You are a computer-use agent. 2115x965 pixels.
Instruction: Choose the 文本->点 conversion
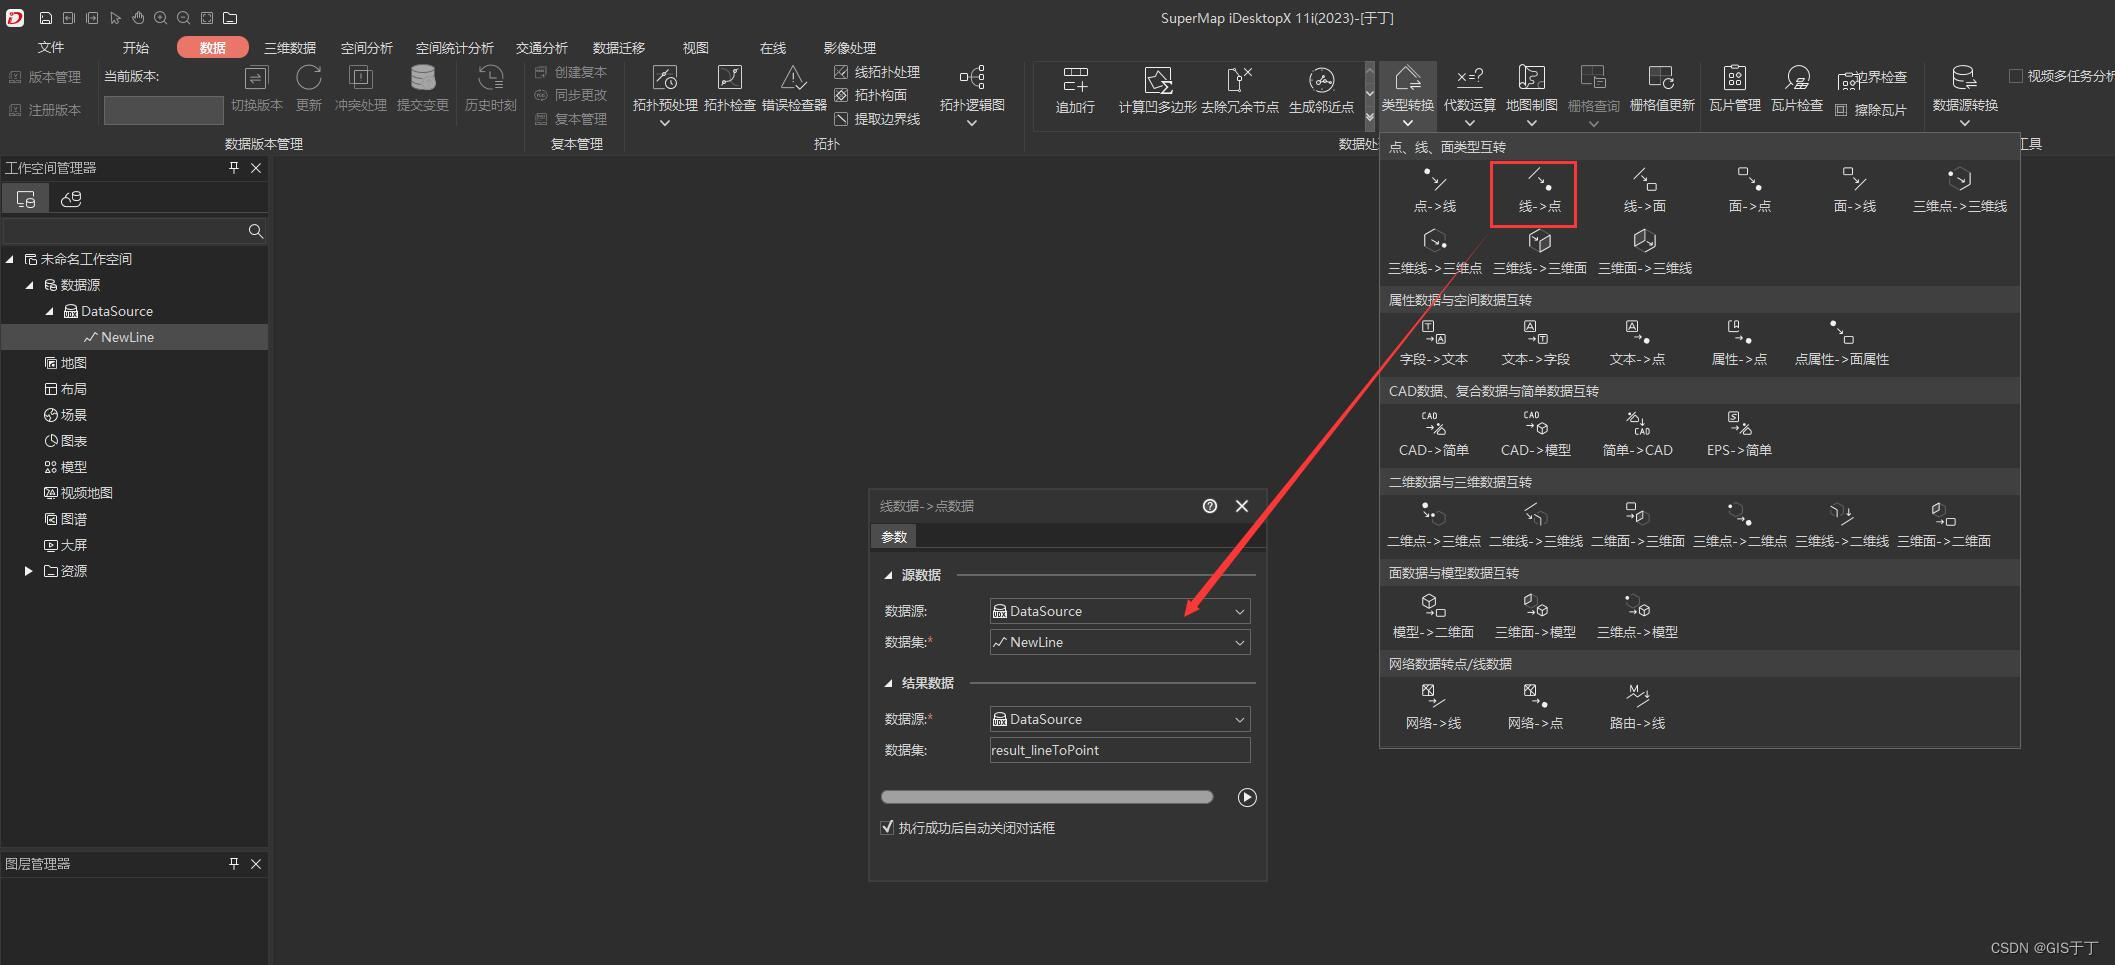[x=1637, y=344]
